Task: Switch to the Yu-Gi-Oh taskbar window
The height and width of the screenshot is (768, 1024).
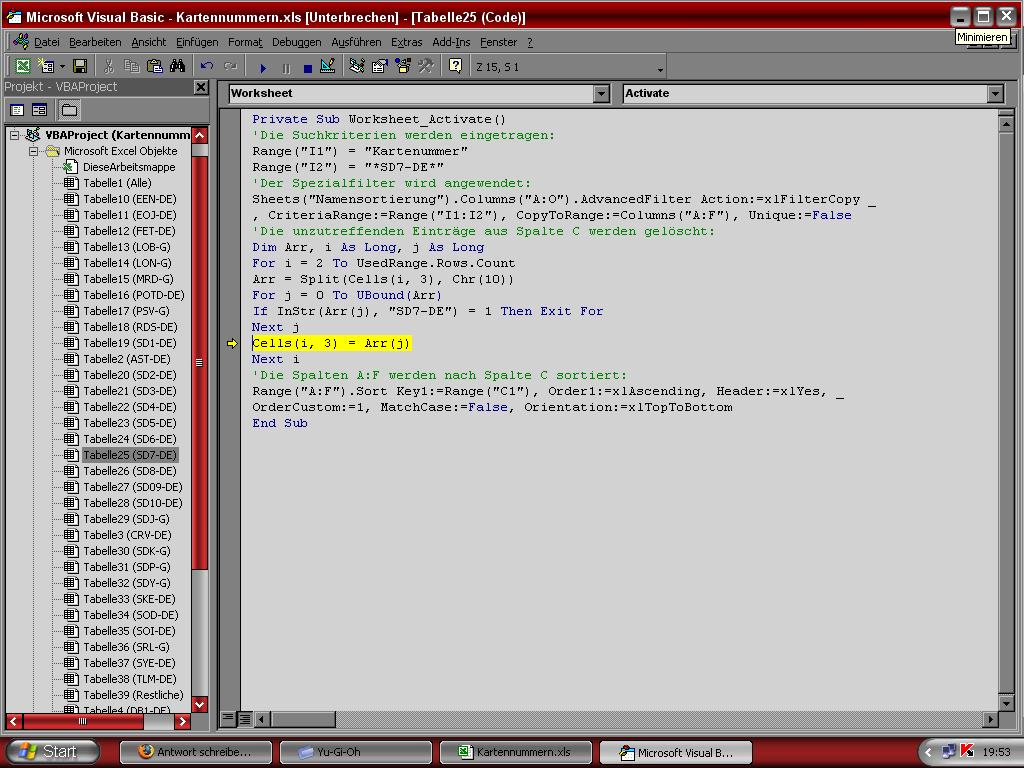Action: [x=356, y=752]
